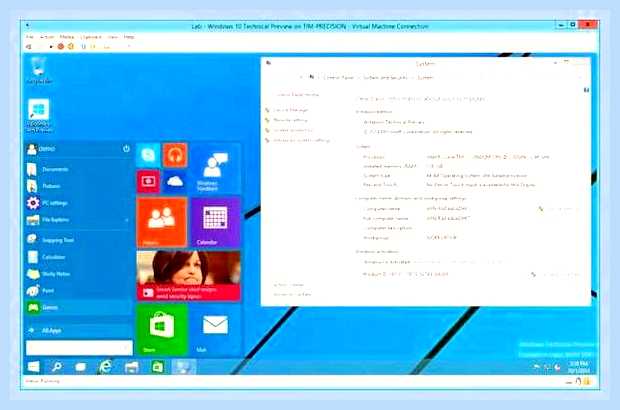Click the help icon in System window
Viewport: 620px width, 410px height.
[x=586, y=90]
